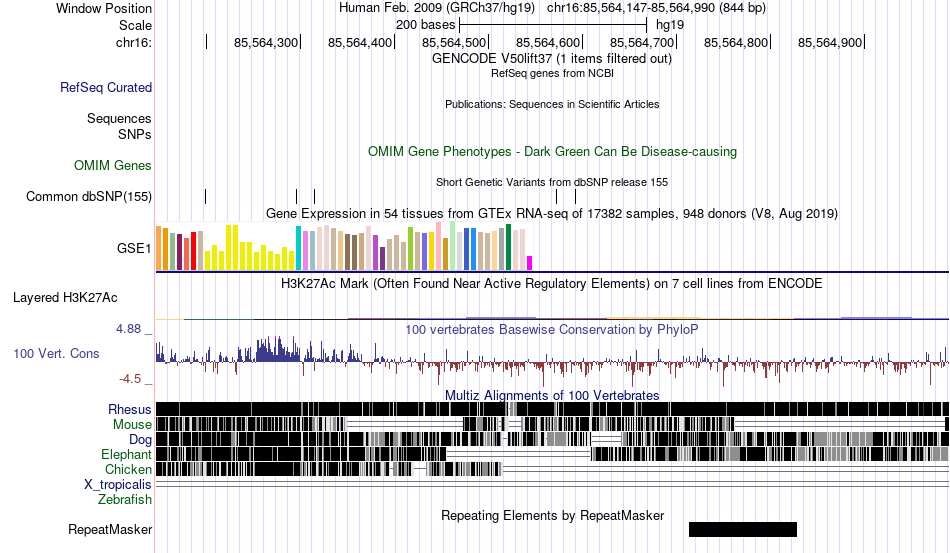Click the H3K27Ac Mark ENCODE track title

click(x=552, y=283)
